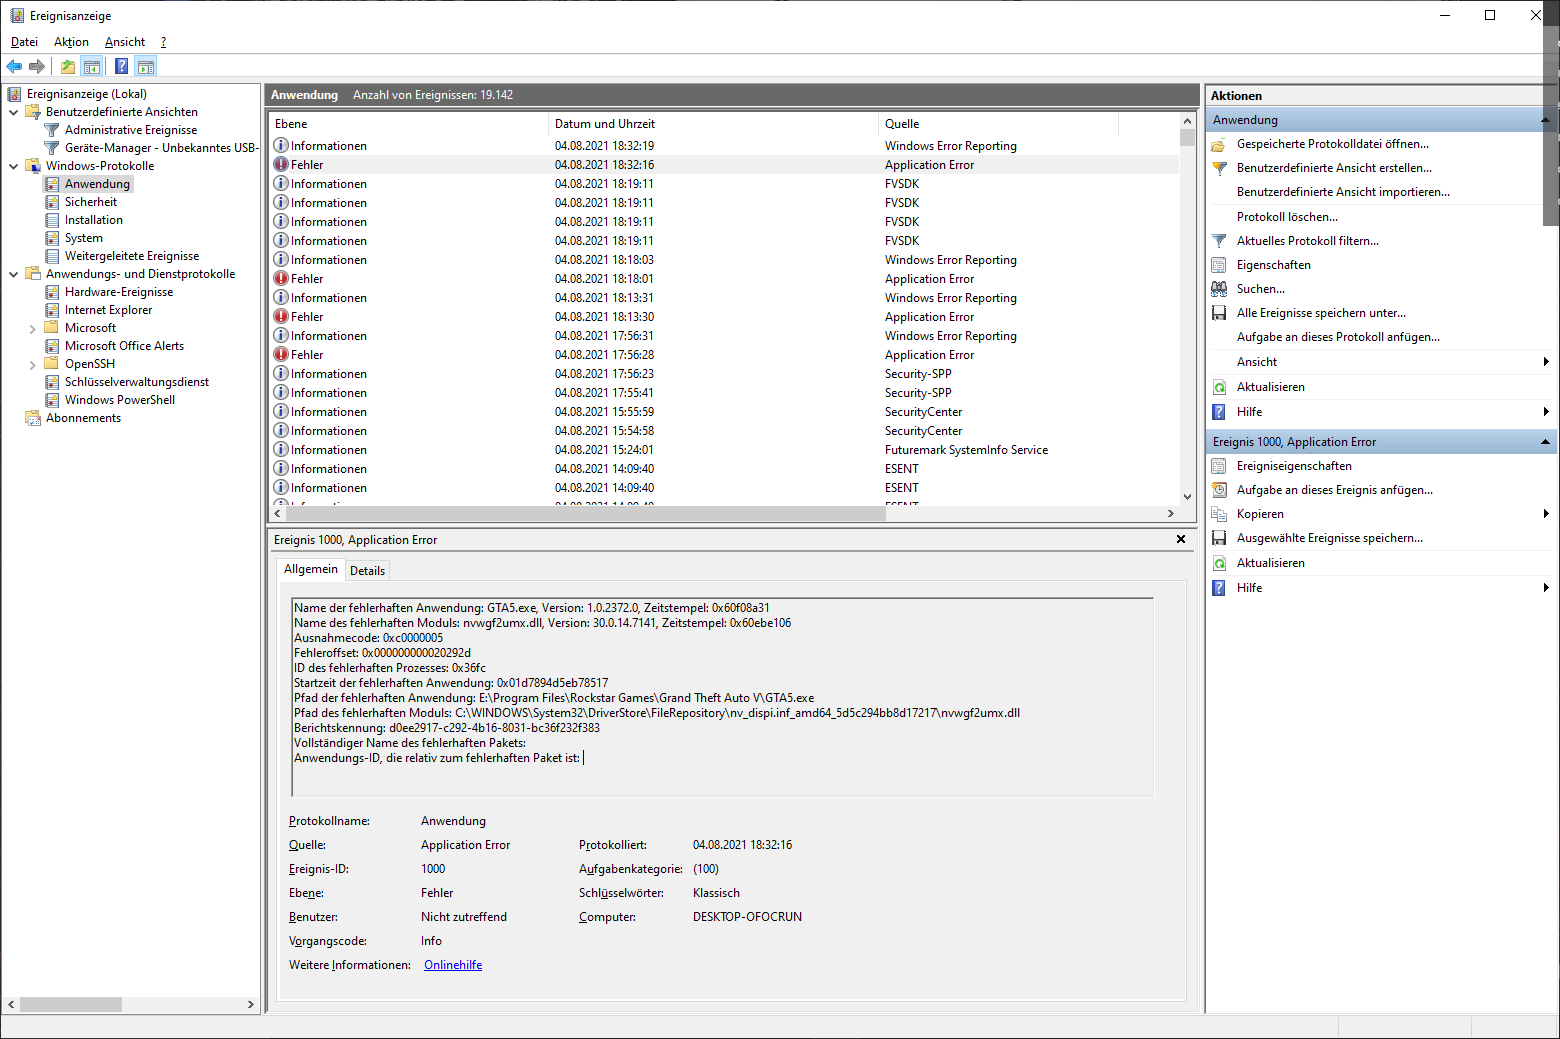Click the Ereignisanzeige (Lokal) root icon
Viewport: 1560px width, 1039px height.
coord(14,94)
